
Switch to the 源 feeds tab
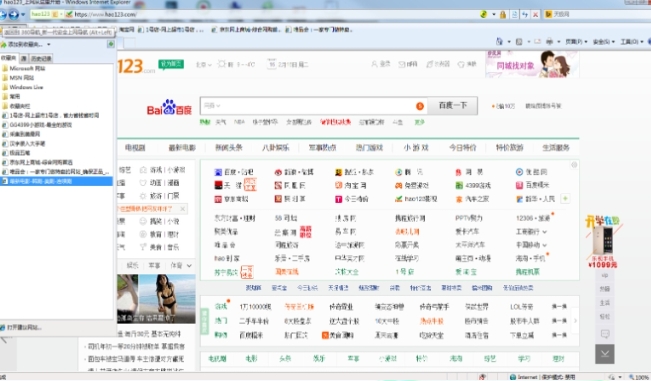(x=24, y=59)
